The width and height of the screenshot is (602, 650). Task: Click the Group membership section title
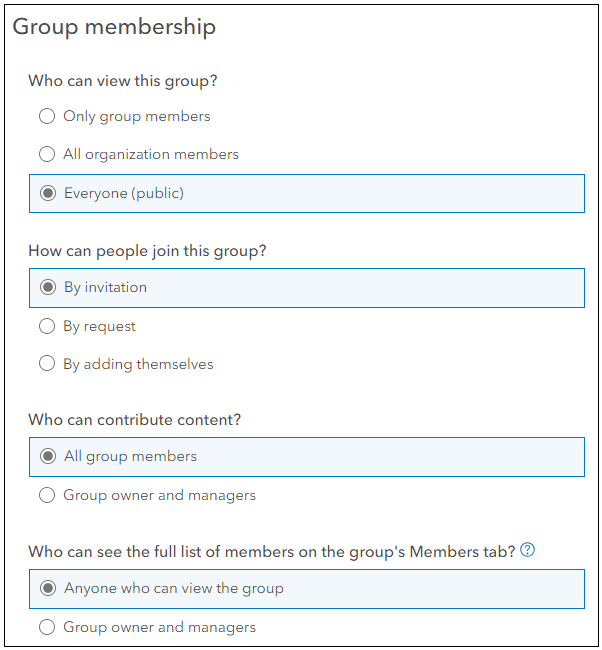coord(114,27)
